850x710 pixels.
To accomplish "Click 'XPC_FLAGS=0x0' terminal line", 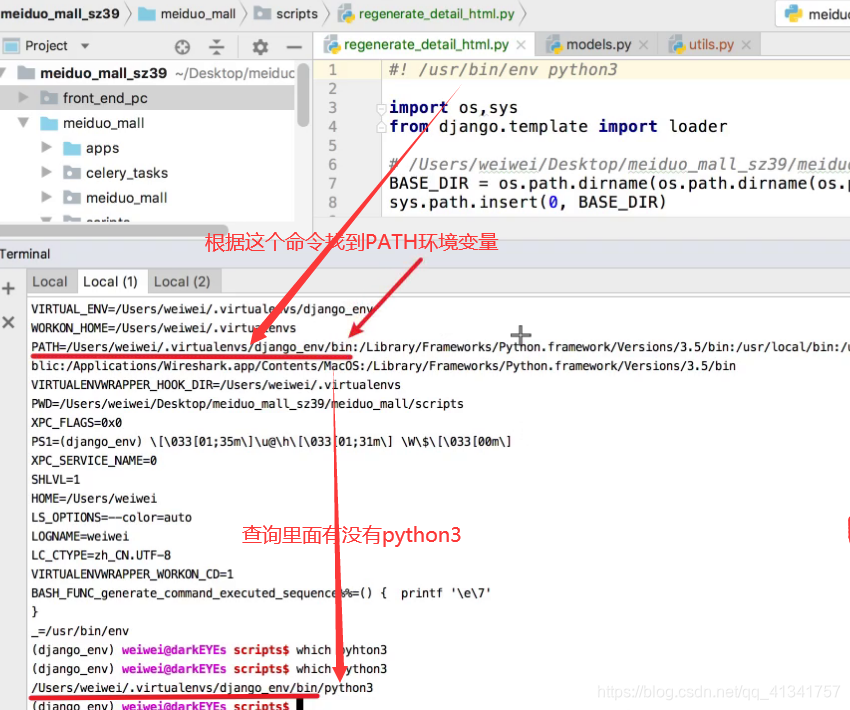I will pyautogui.click(x=76, y=422).
